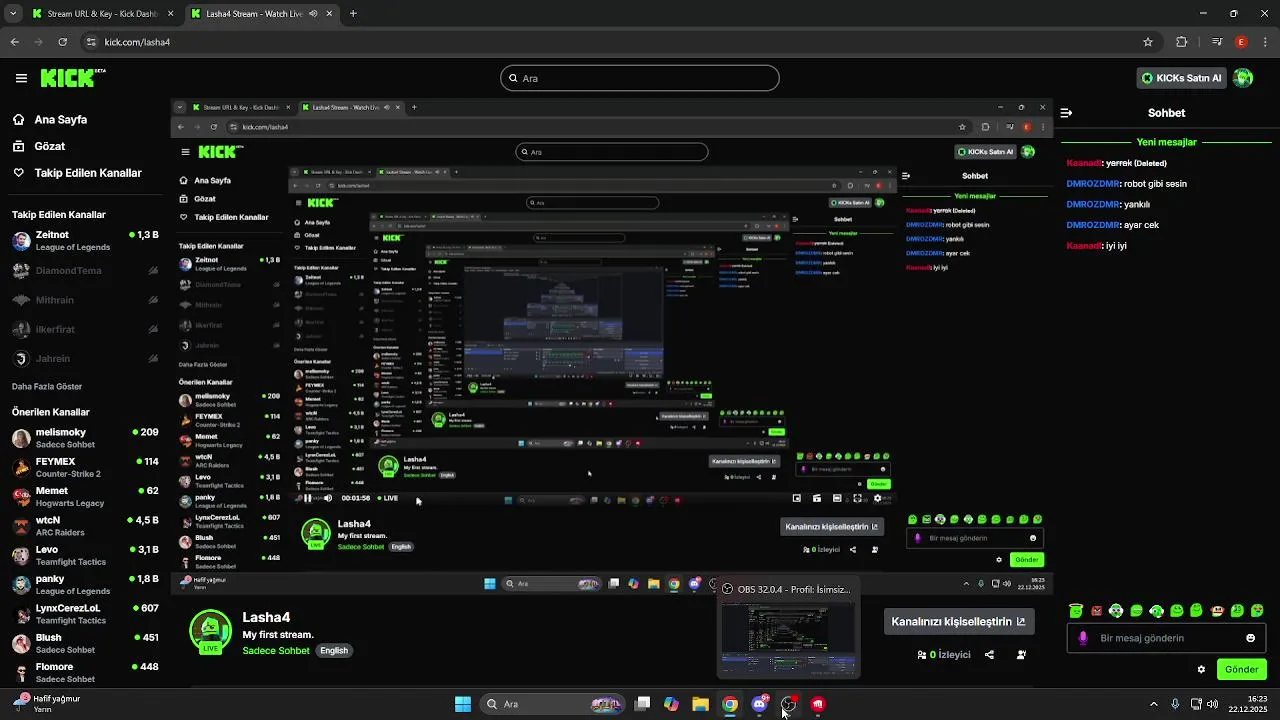Open the Kick hamburger sidebar menu
Viewport: 1280px width, 720px height.
pyautogui.click(x=21, y=78)
